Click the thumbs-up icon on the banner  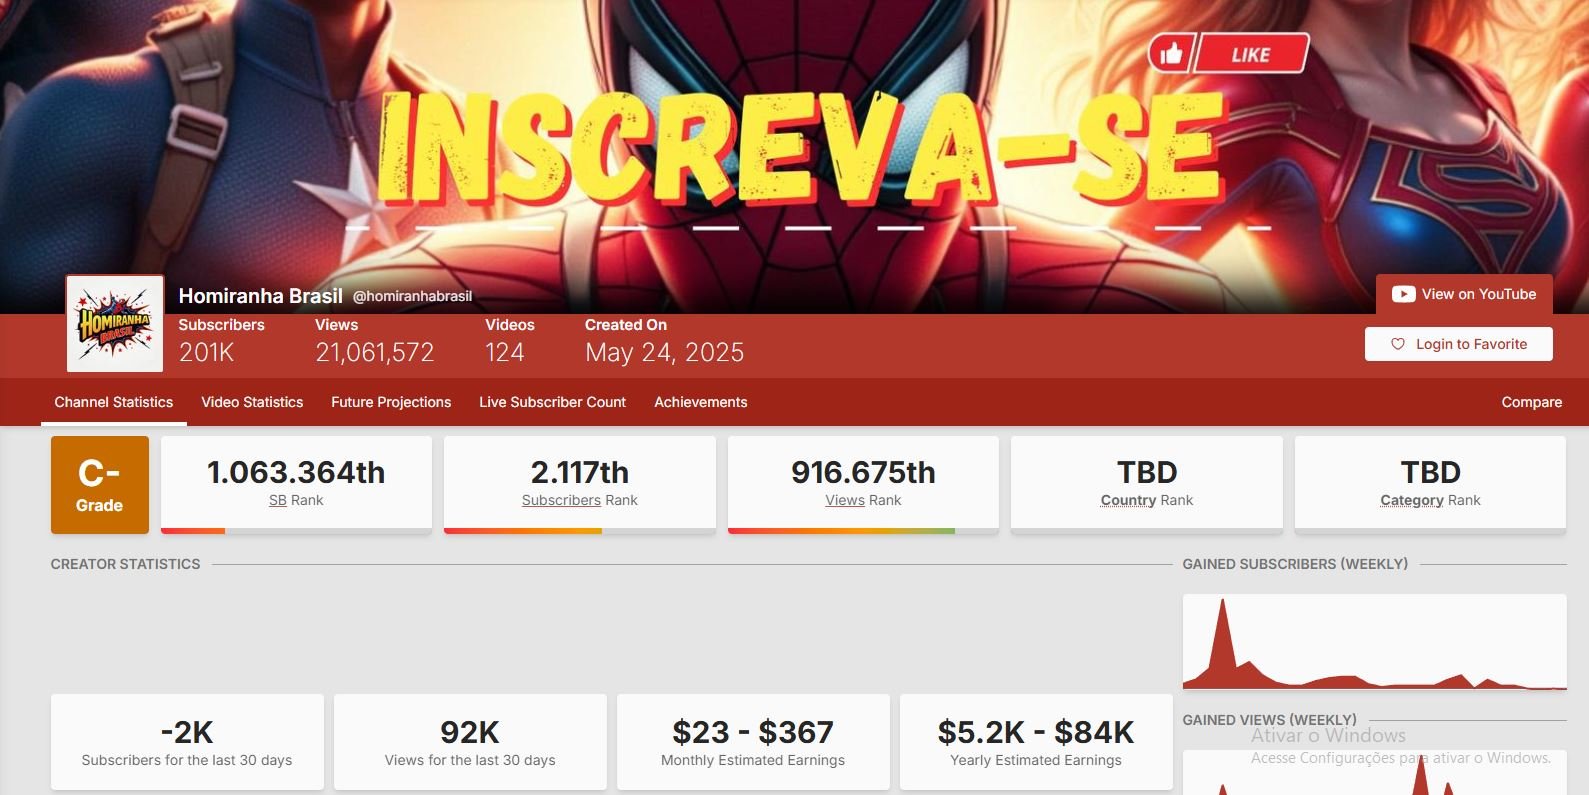(1170, 54)
